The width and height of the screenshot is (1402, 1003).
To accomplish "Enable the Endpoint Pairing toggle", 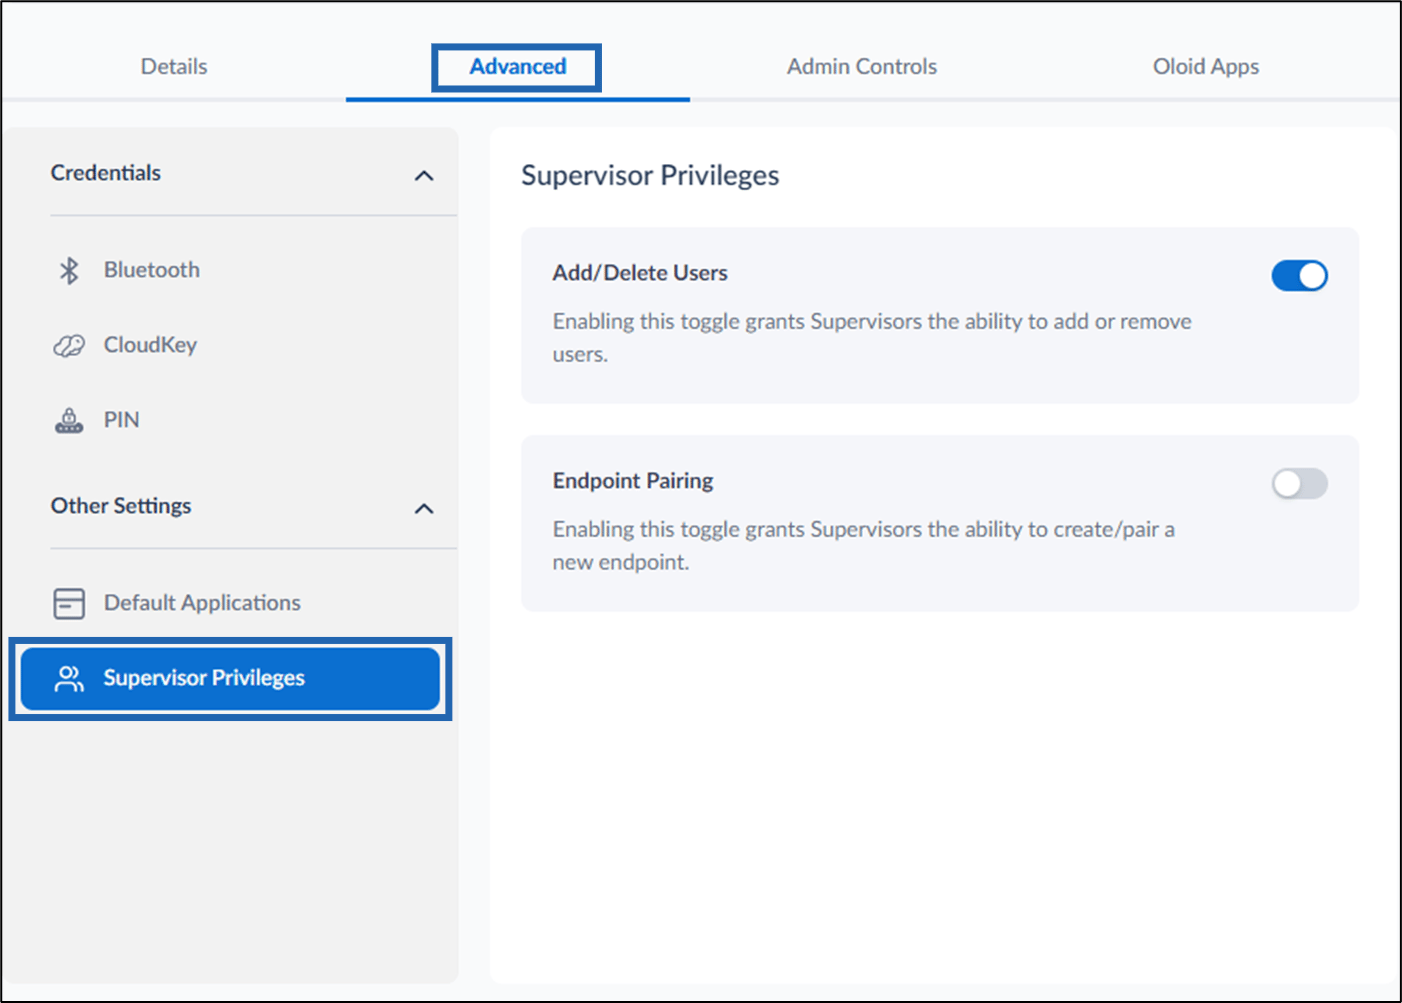I will [x=1299, y=483].
